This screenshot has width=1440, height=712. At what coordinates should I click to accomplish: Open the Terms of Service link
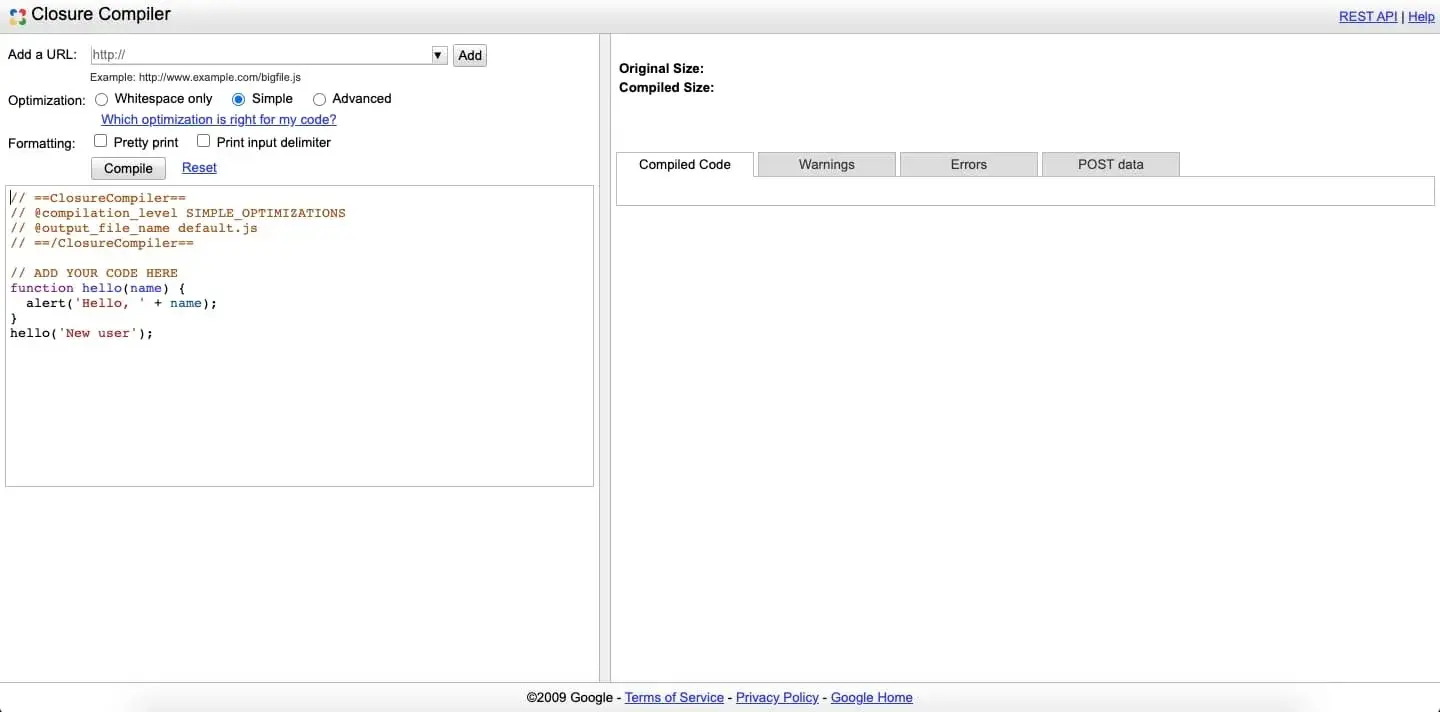(674, 698)
